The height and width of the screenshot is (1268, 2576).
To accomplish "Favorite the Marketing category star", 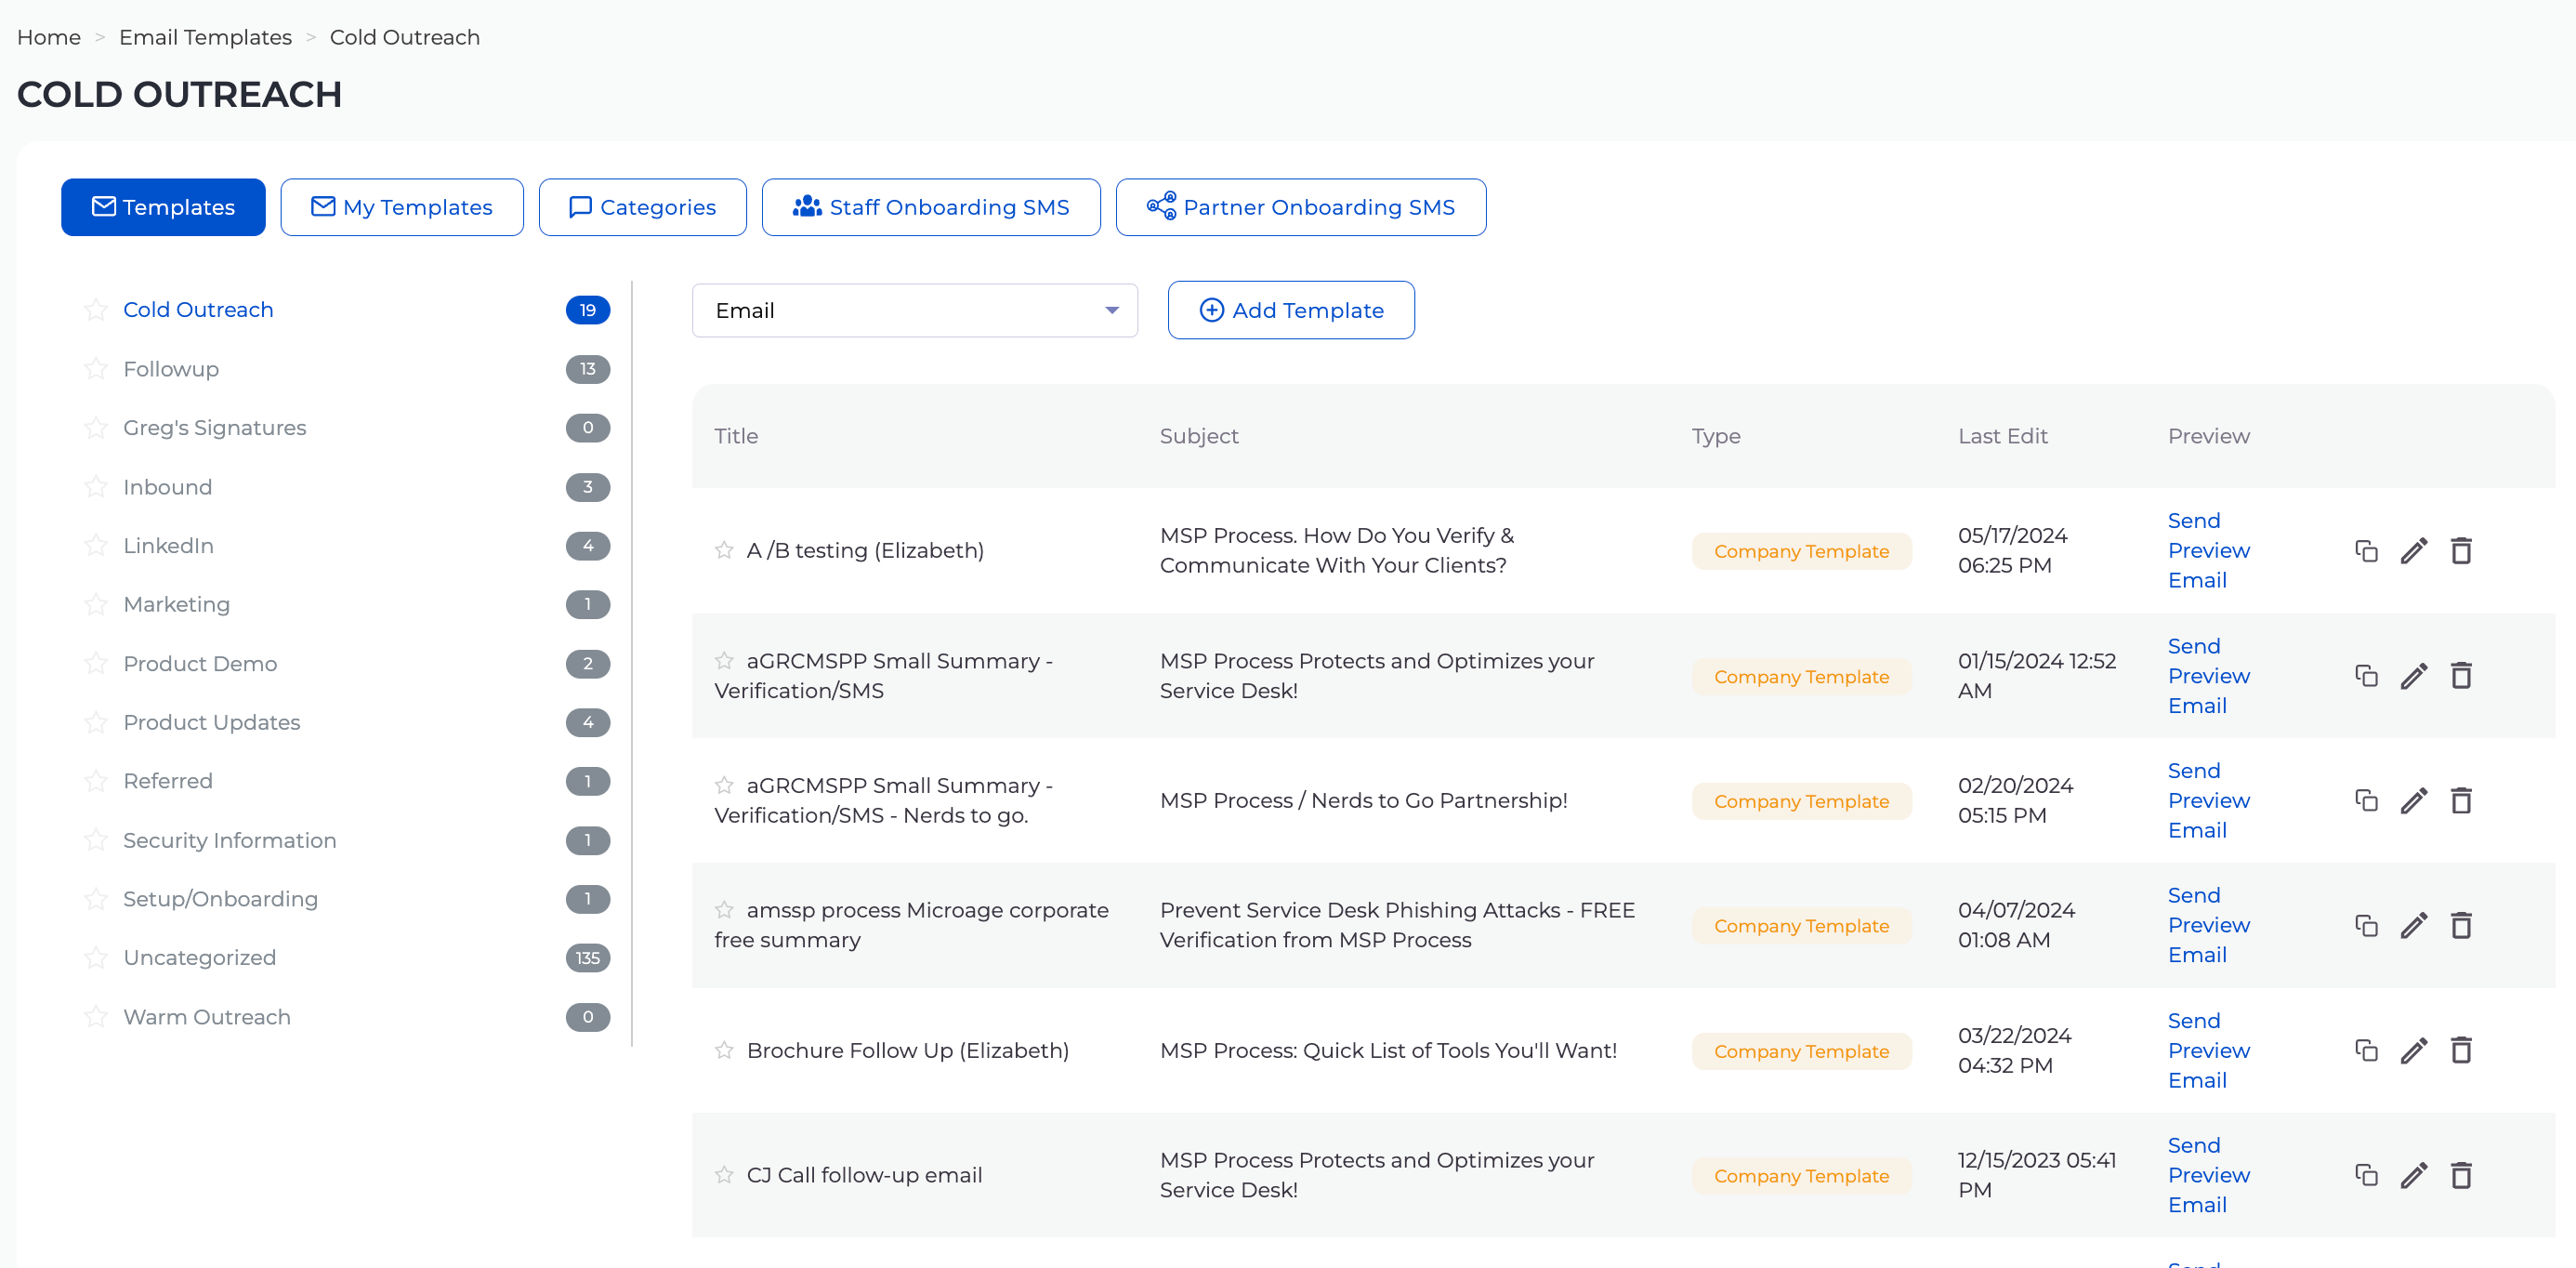I will [96, 604].
